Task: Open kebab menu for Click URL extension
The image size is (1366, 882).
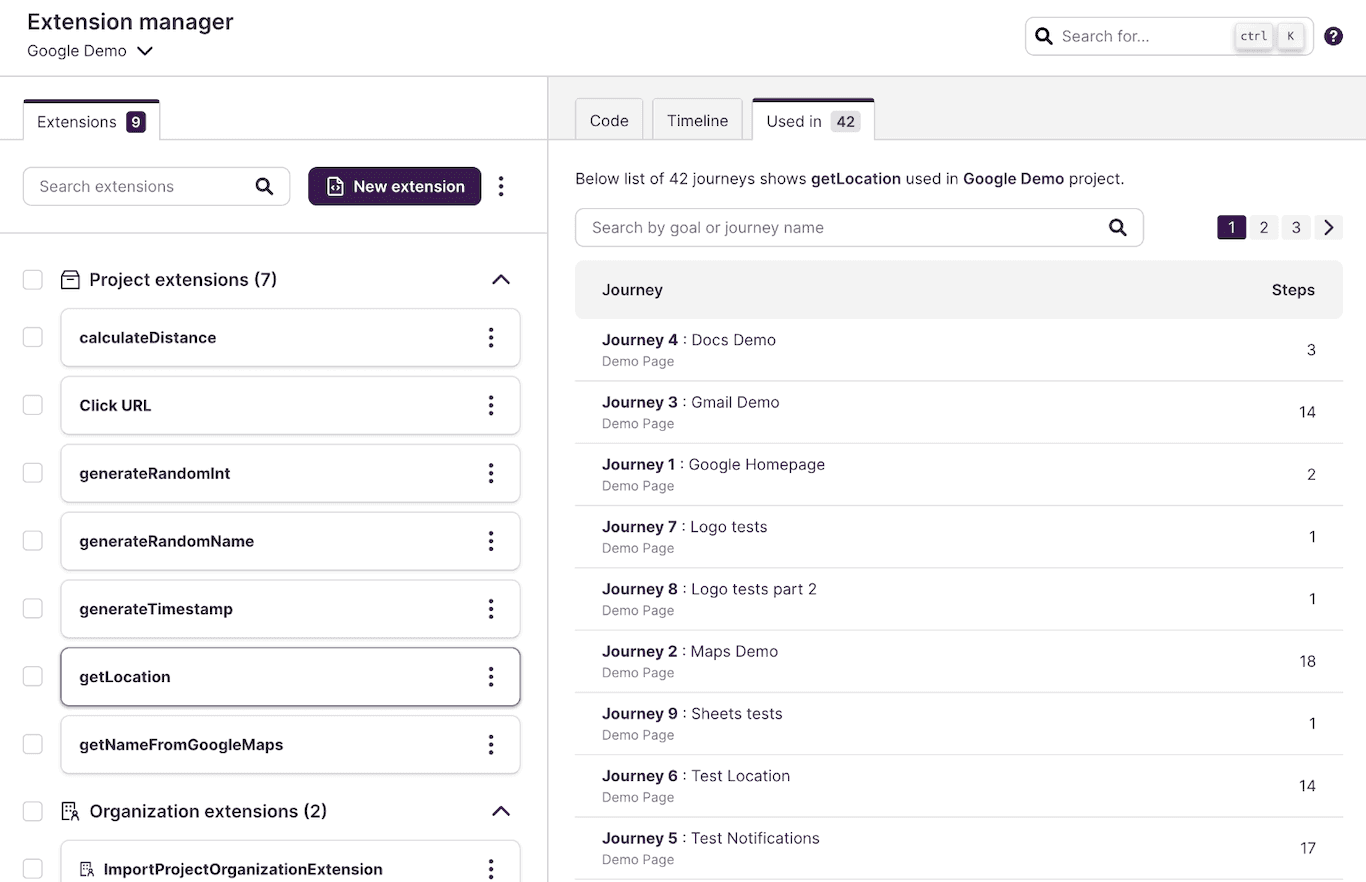Action: click(490, 406)
